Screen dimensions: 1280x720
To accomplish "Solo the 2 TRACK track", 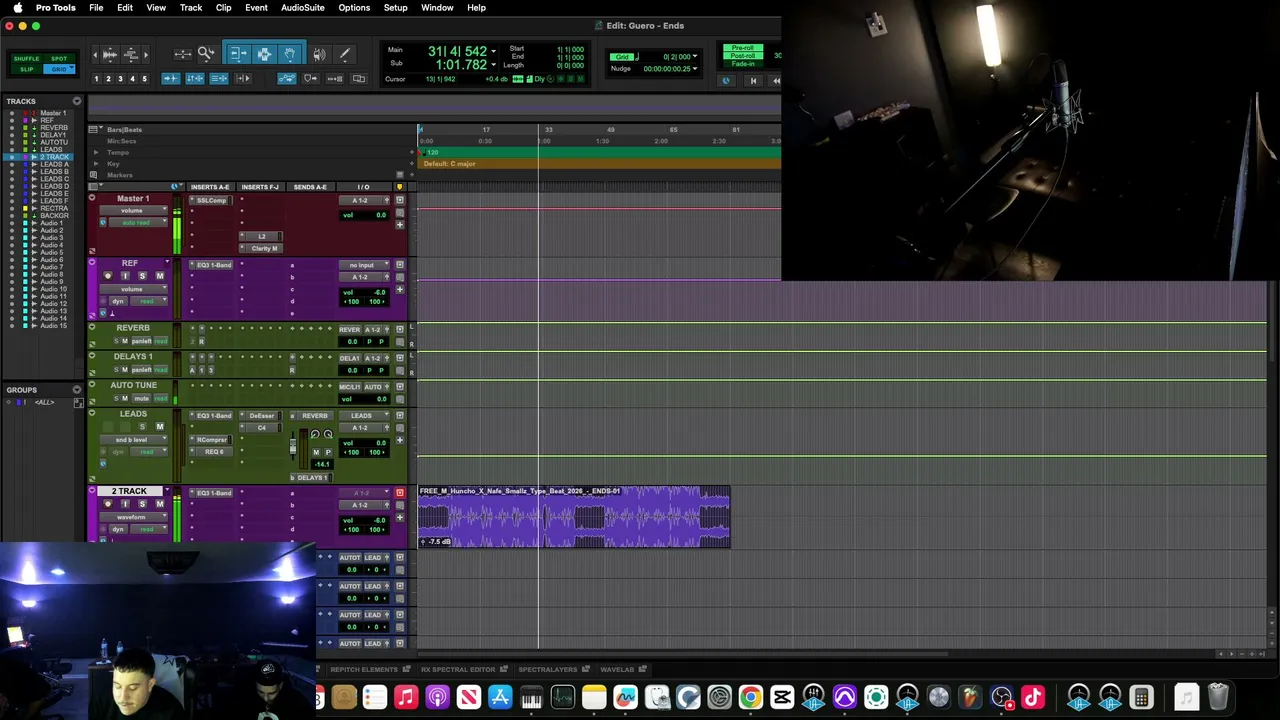I will (x=142, y=504).
